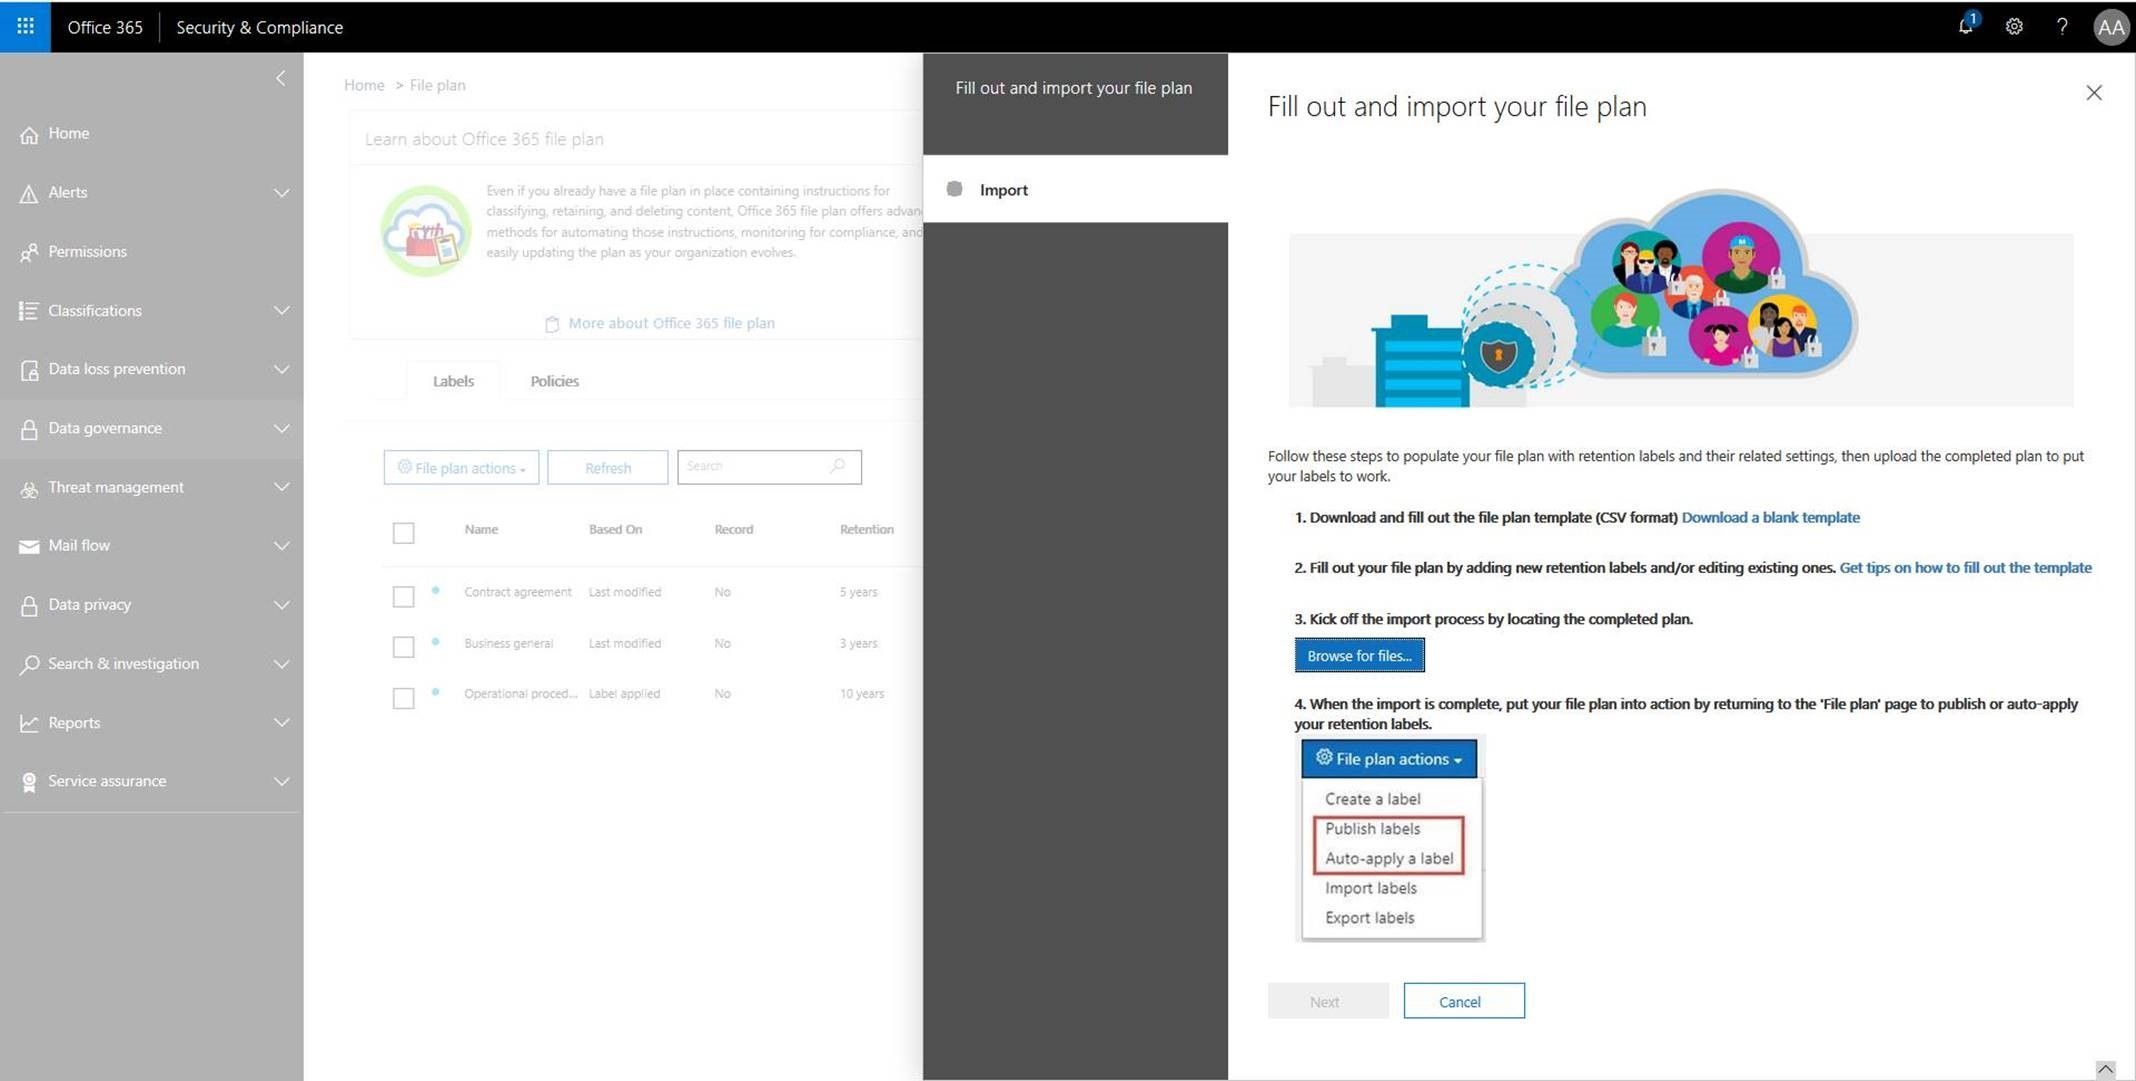Open the Download a blank template link

point(1770,517)
